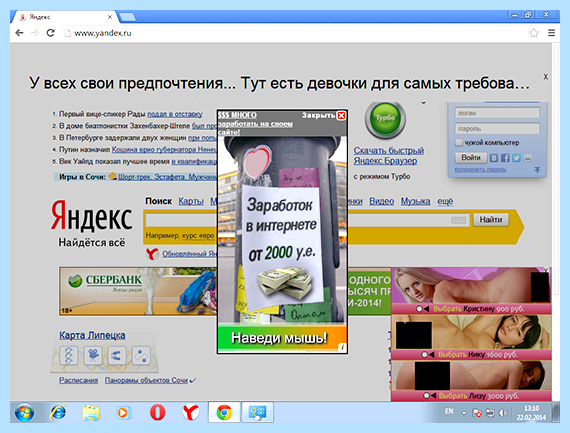570x433 pixels.
Task: Click the Выбрать Кристину ad strip
Action: coord(471,309)
